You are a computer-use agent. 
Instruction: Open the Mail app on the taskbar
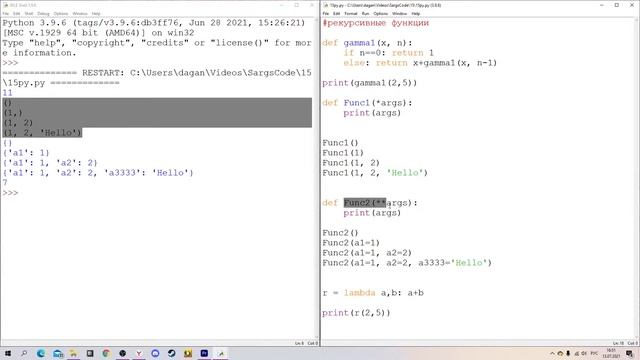(x=58, y=353)
